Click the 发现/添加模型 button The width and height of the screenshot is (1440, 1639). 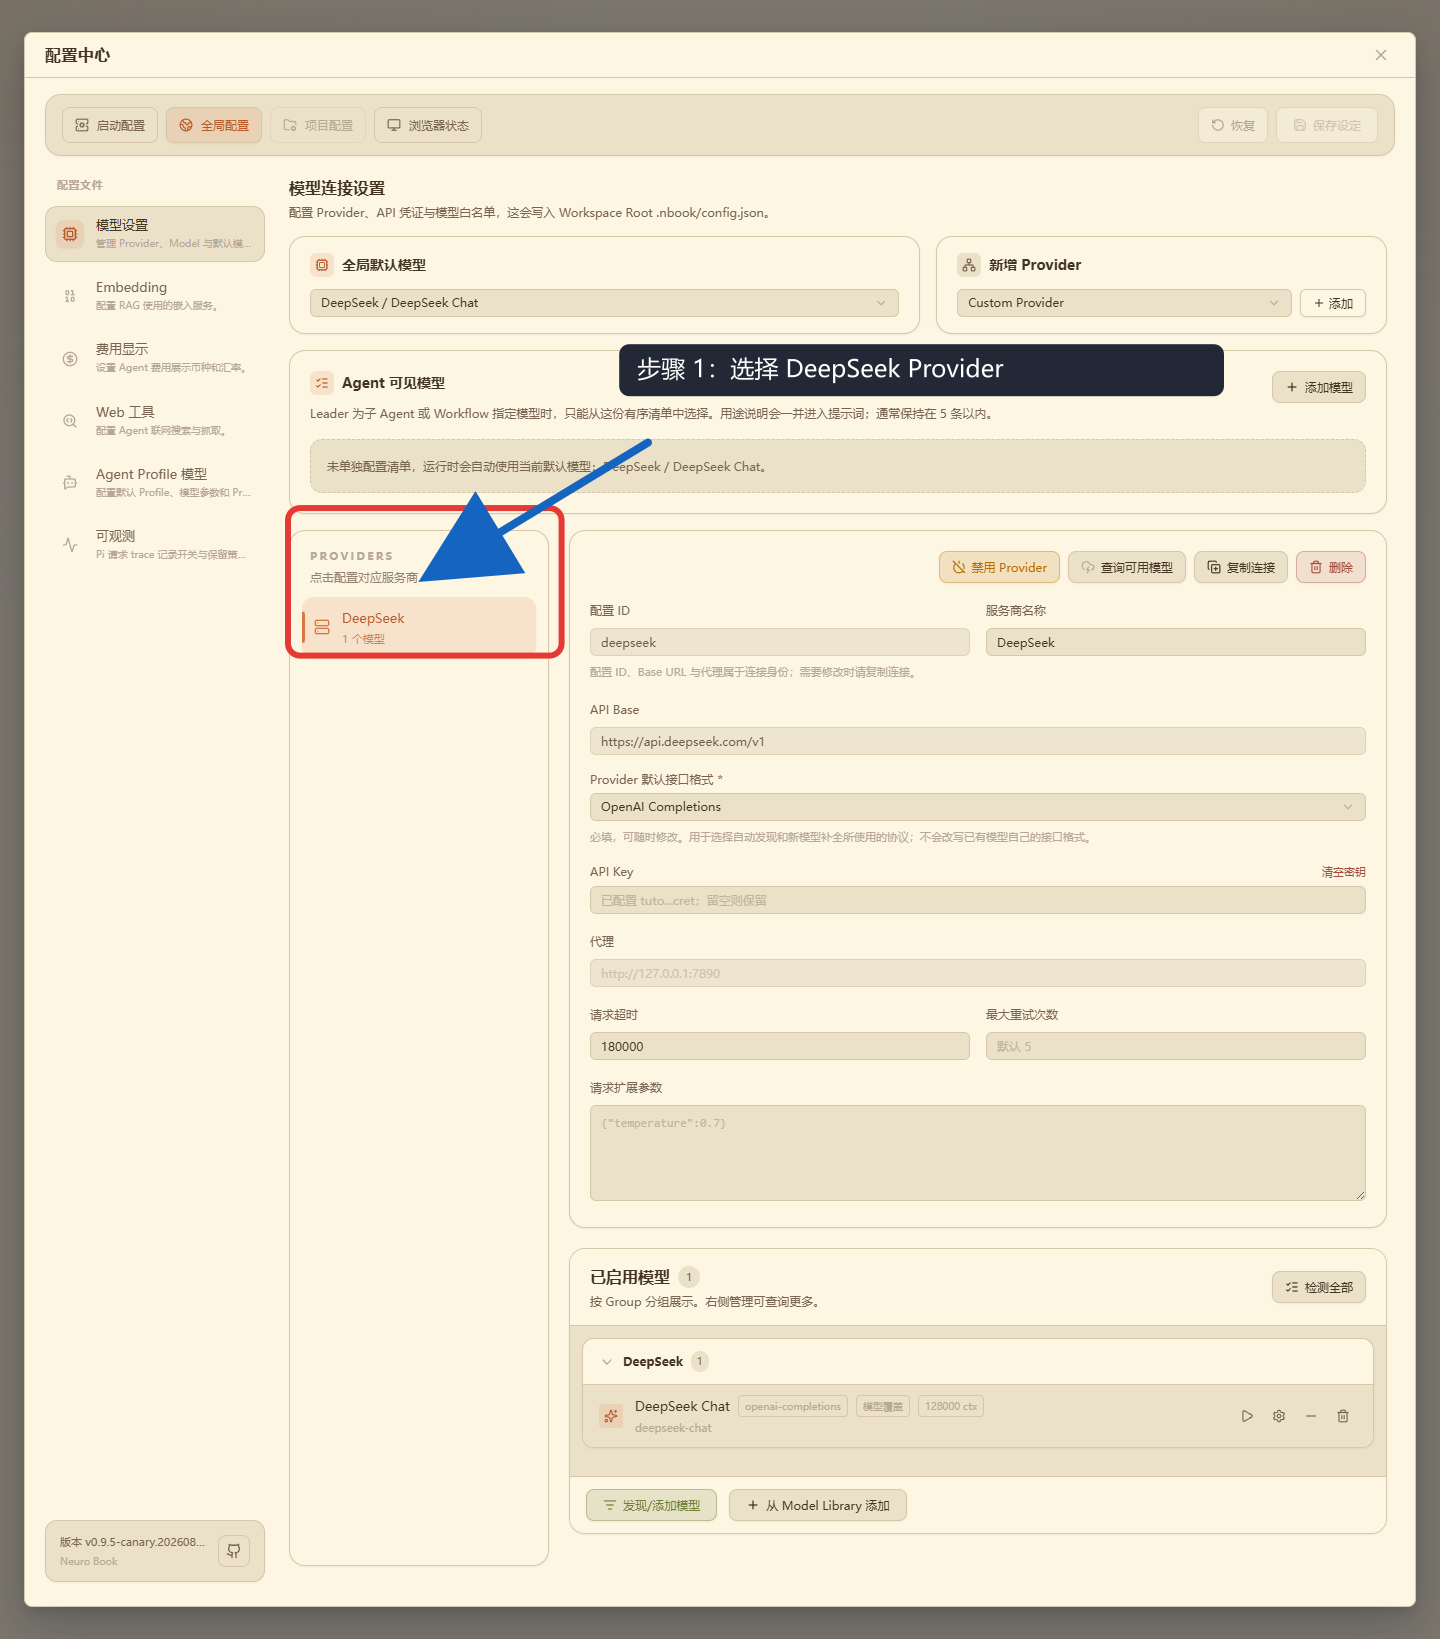click(651, 1505)
